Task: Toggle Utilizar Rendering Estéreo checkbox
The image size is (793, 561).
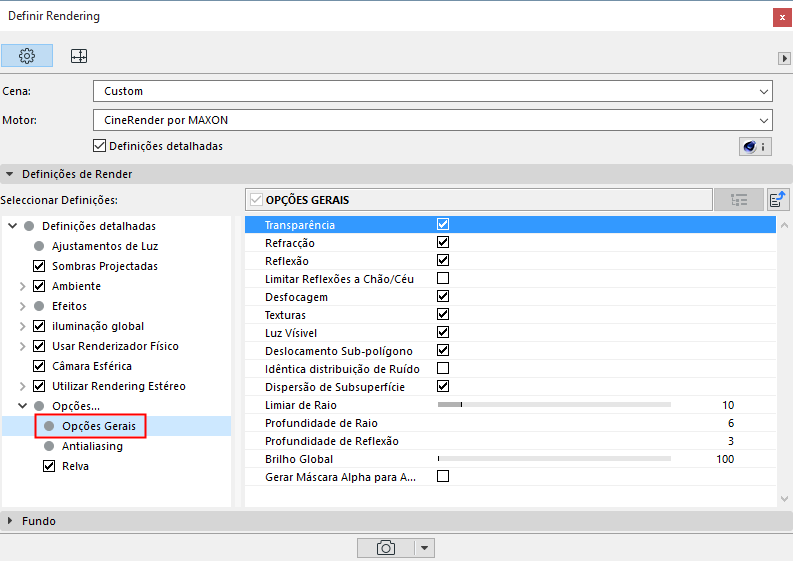Action: [x=39, y=386]
